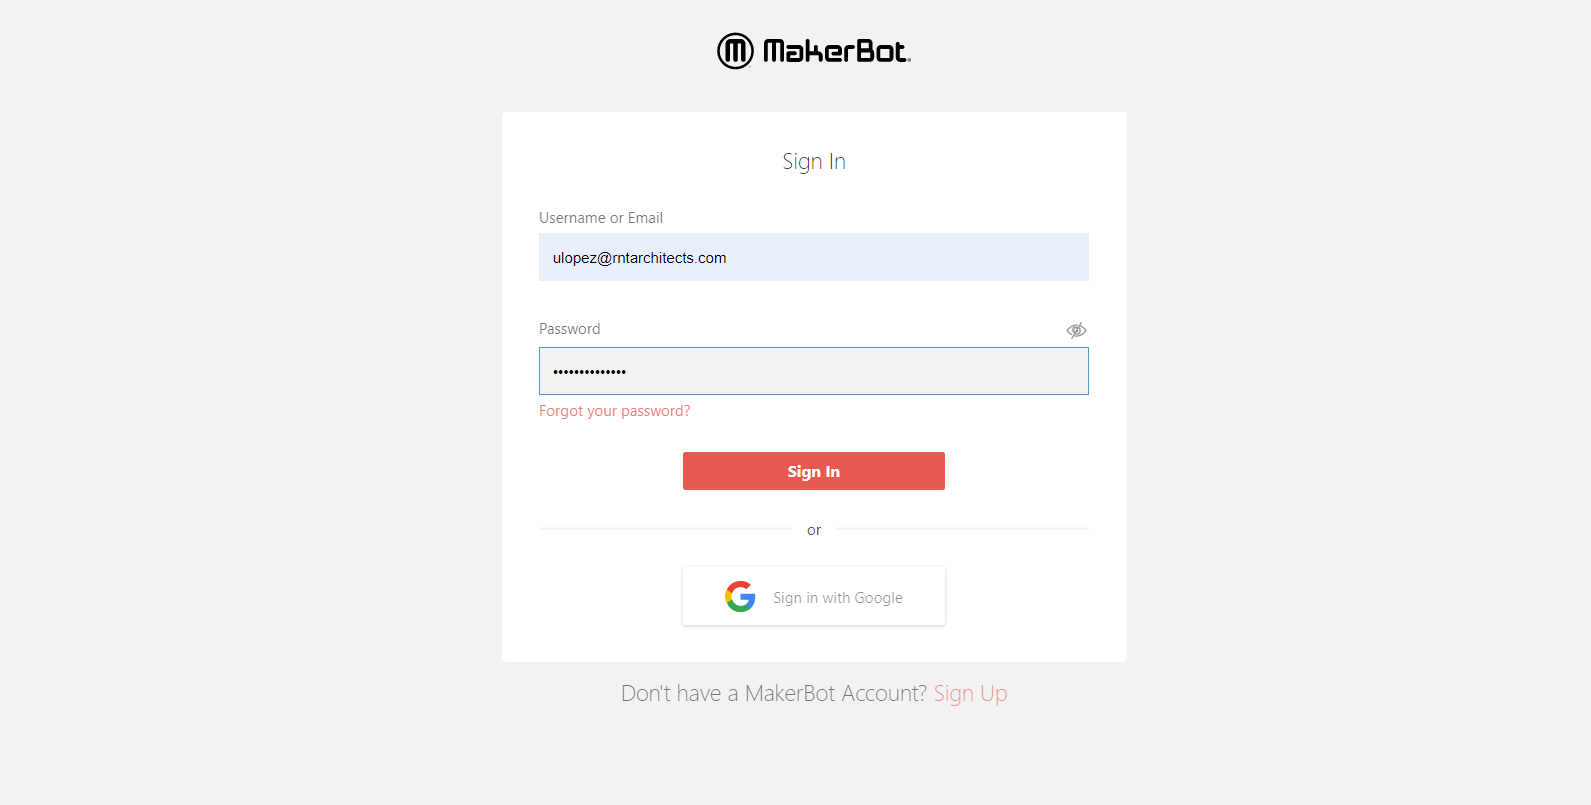Place cursor on the masked password dots
Screen dimensions: 1591x805
[590, 372]
